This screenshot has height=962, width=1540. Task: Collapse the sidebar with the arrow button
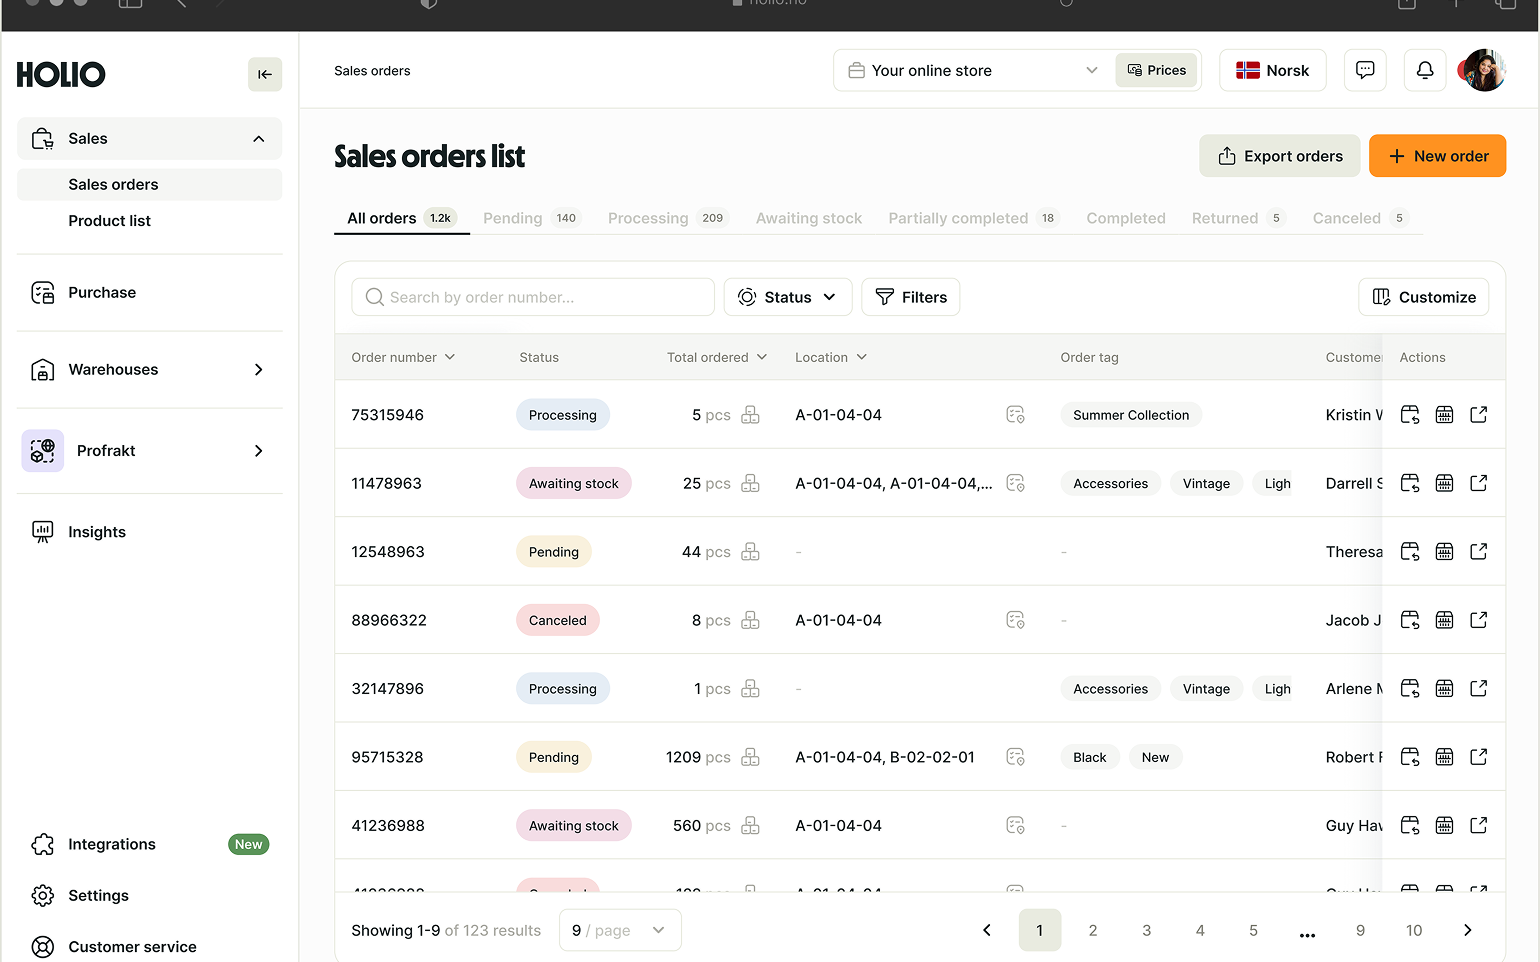[264, 74]
